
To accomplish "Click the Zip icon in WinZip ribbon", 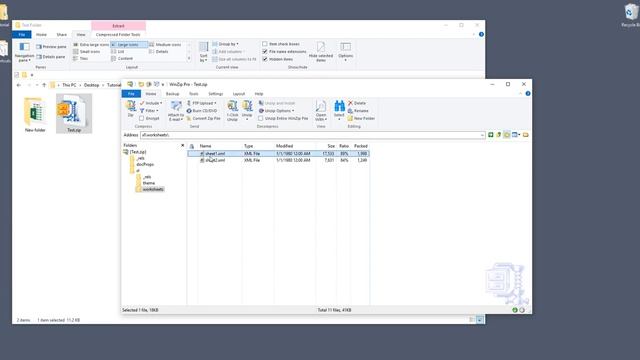I will point(131,109).
